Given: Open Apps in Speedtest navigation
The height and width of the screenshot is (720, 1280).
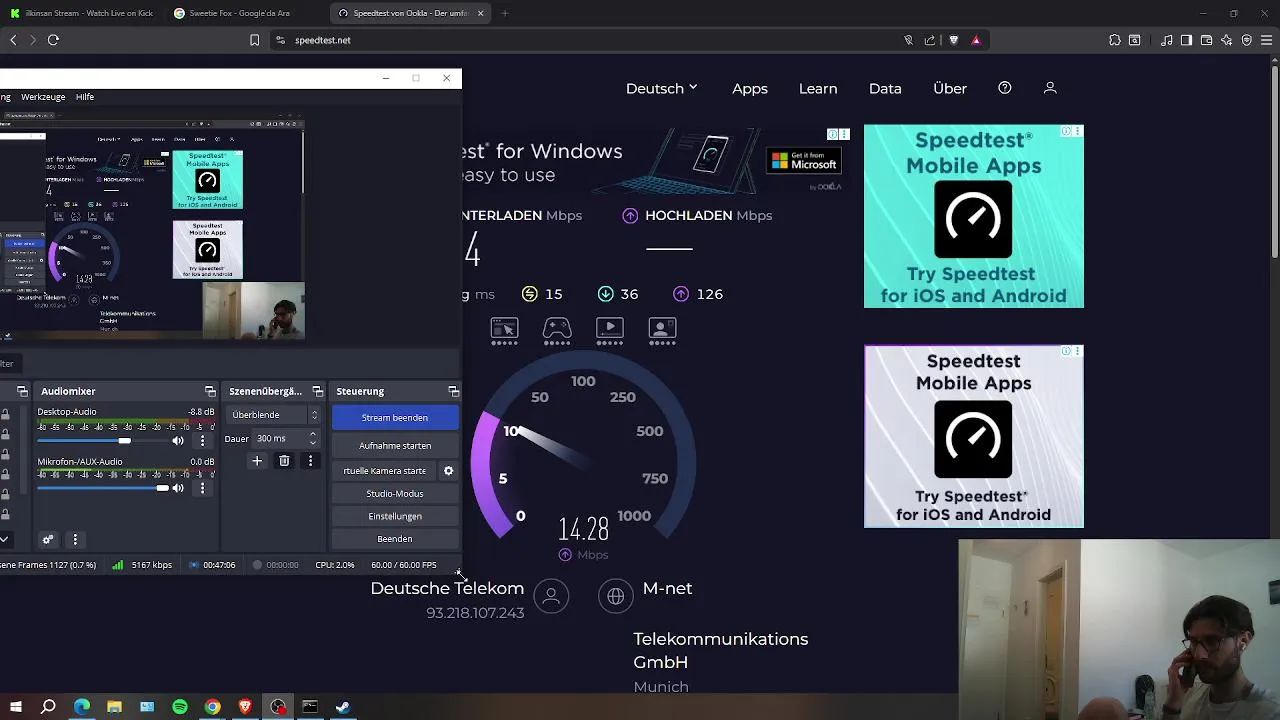Looking at the screenshot, I should click(x=750, y=88).
